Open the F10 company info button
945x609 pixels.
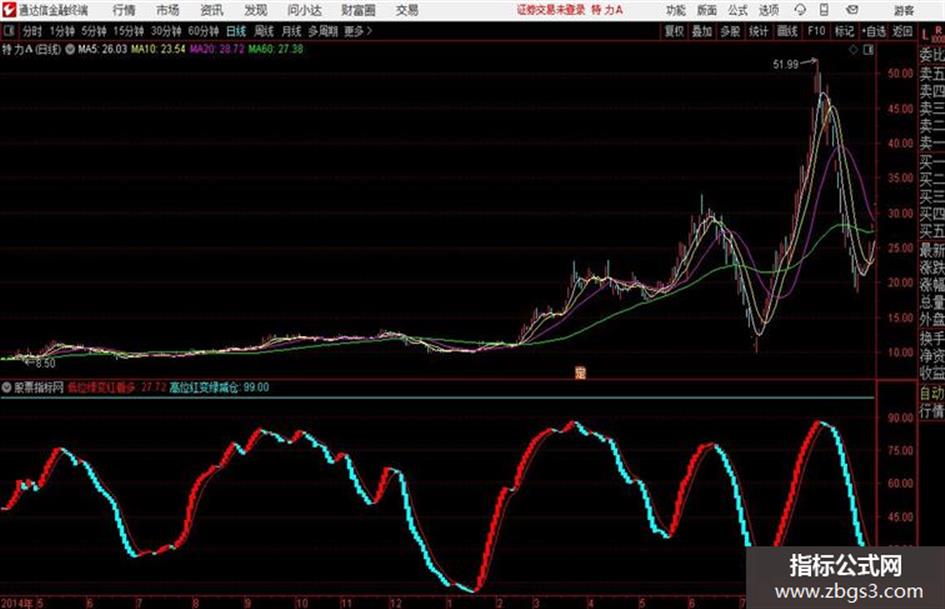[x=816, y=31]
